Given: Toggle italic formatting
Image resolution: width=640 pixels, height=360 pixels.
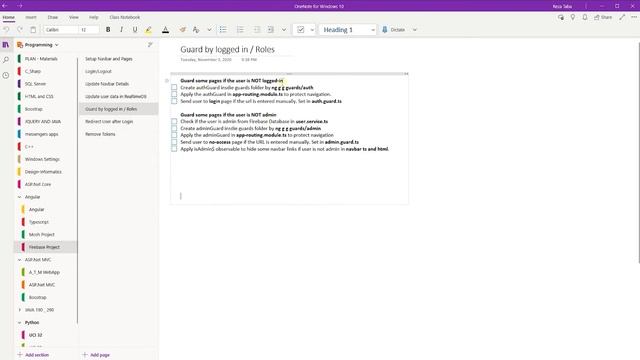Looking at the screenshot, I should [121, 30].
